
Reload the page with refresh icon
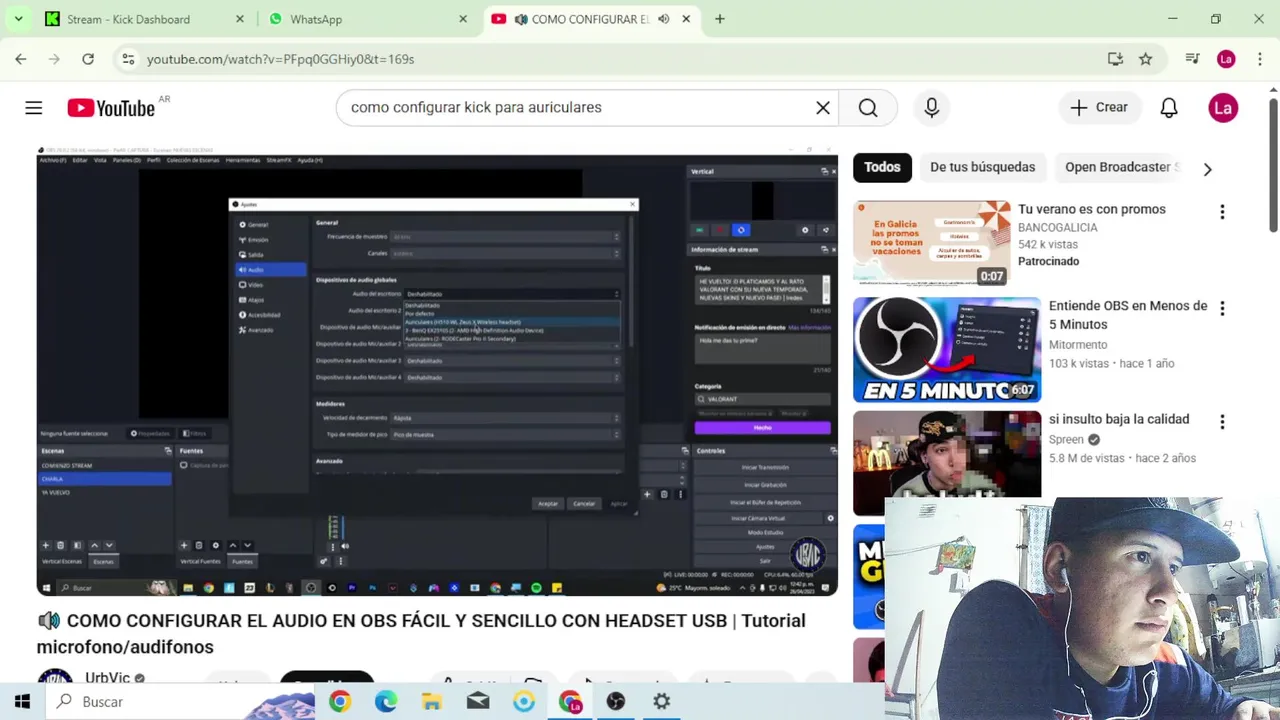(88, 59)
